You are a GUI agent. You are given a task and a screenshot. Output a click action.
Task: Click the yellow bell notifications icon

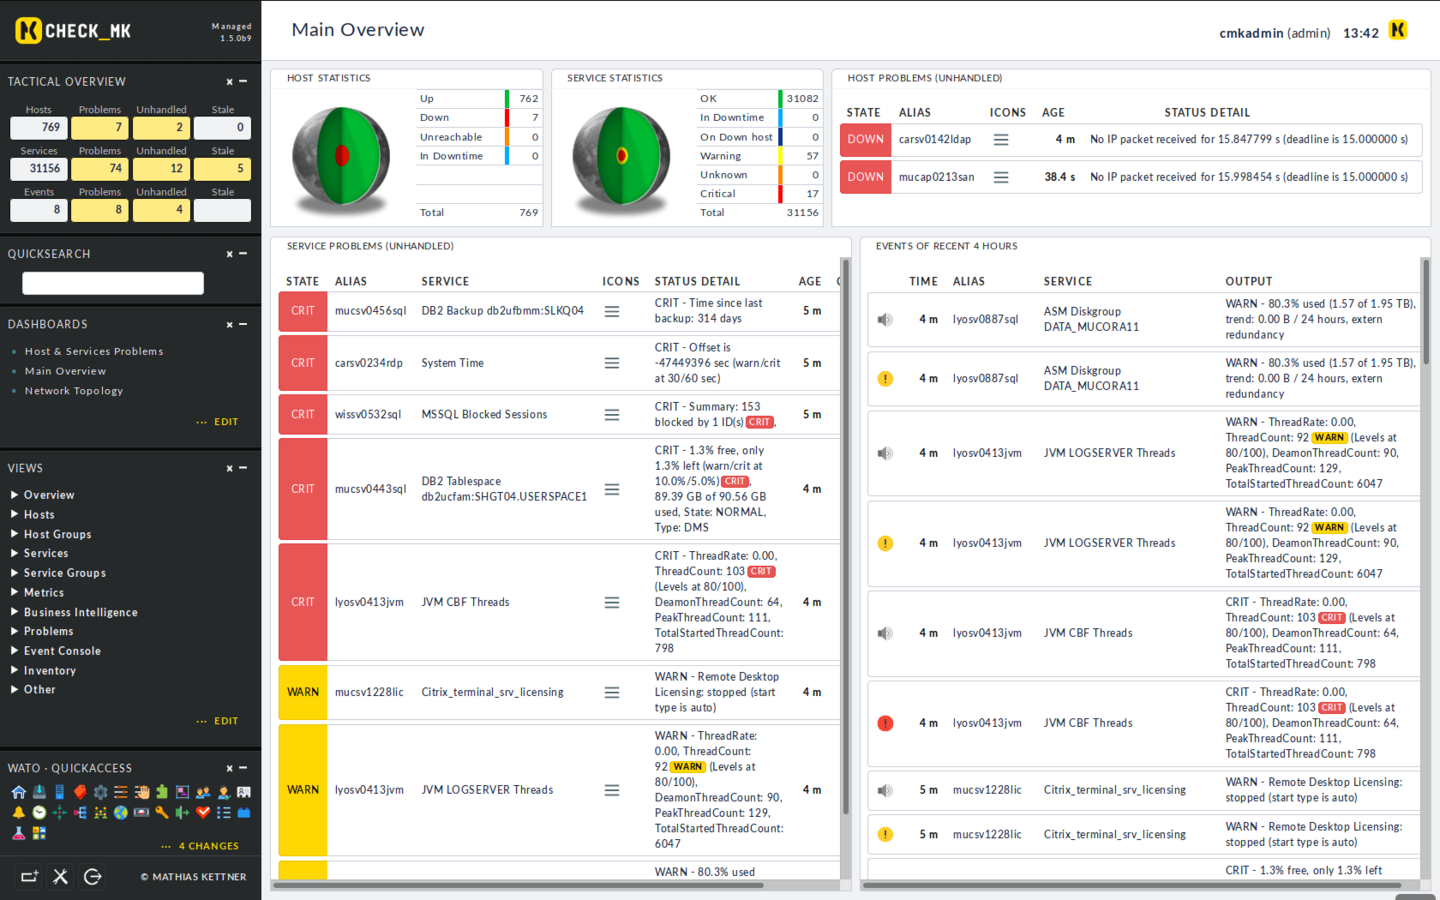pos(19,812)
